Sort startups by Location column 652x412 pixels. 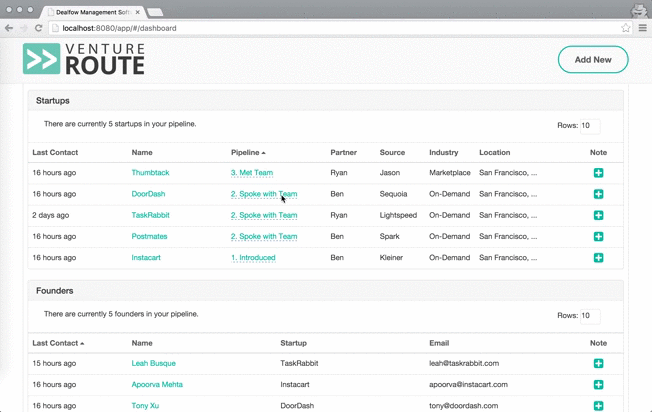tap(494, 153)
